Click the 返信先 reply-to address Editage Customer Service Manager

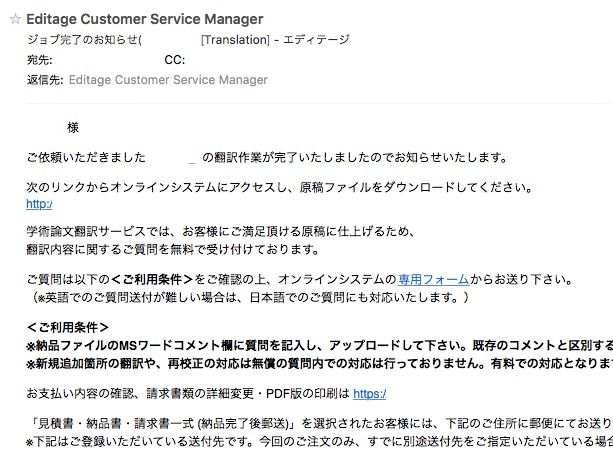point(168,80)
